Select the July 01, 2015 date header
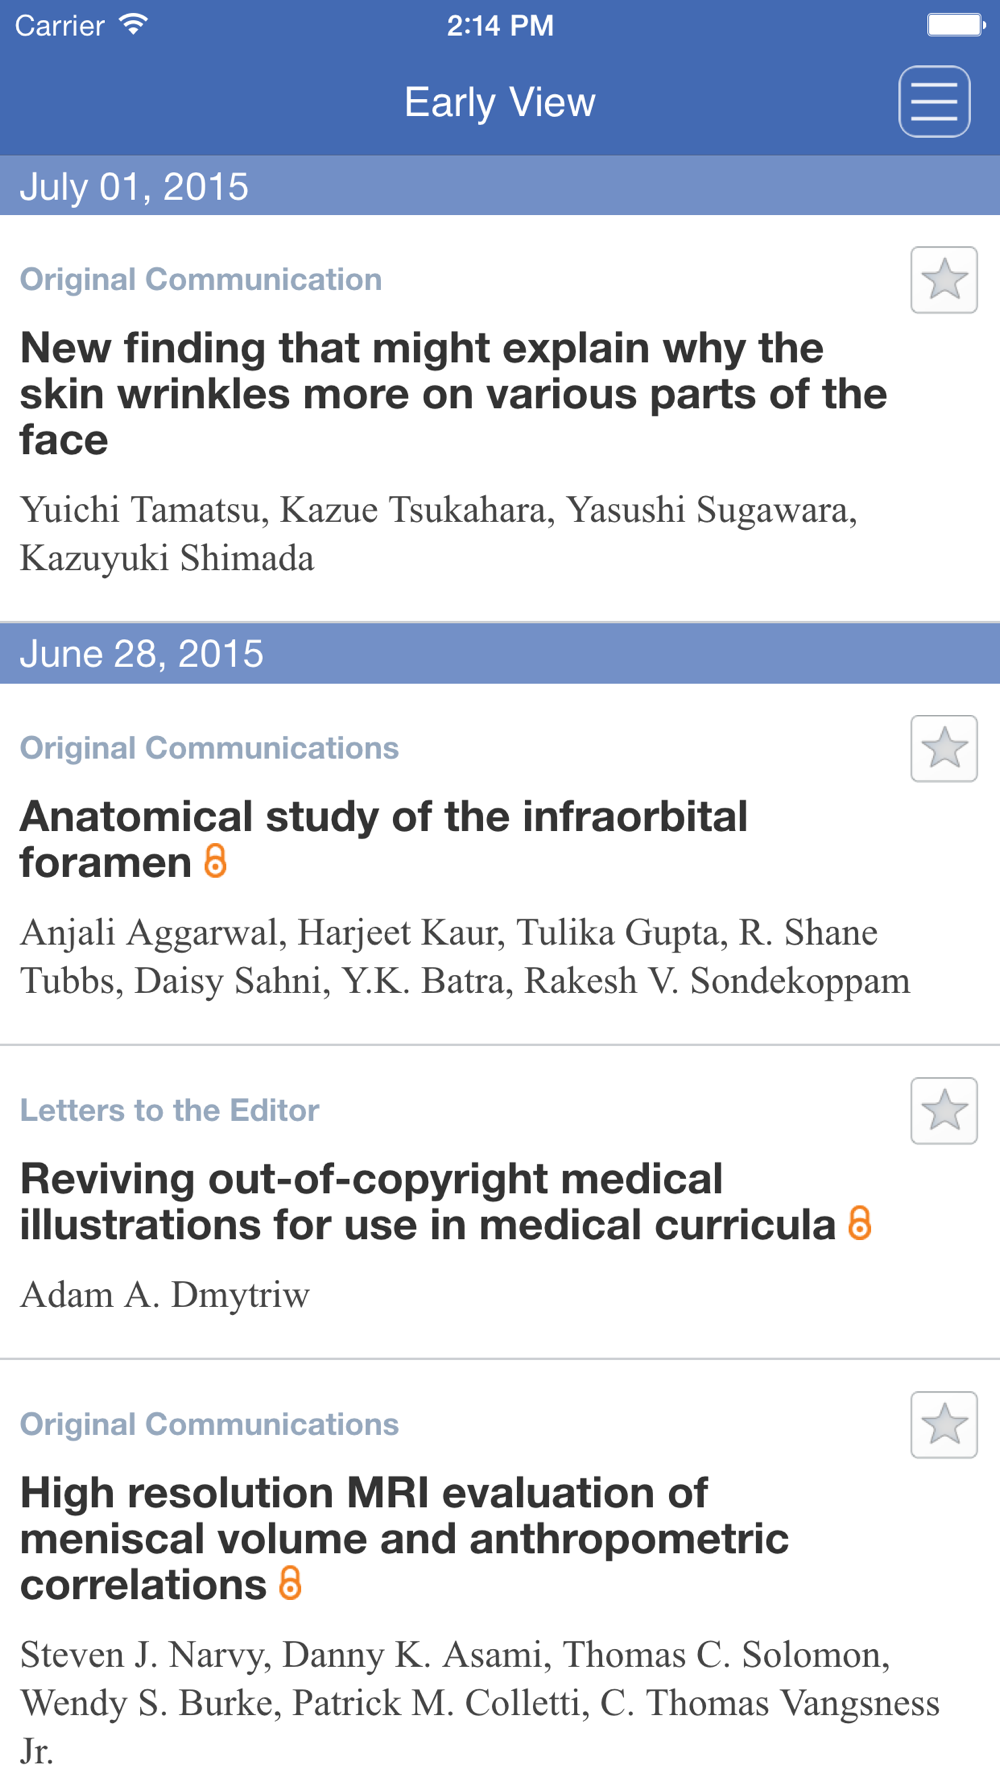 500,186
